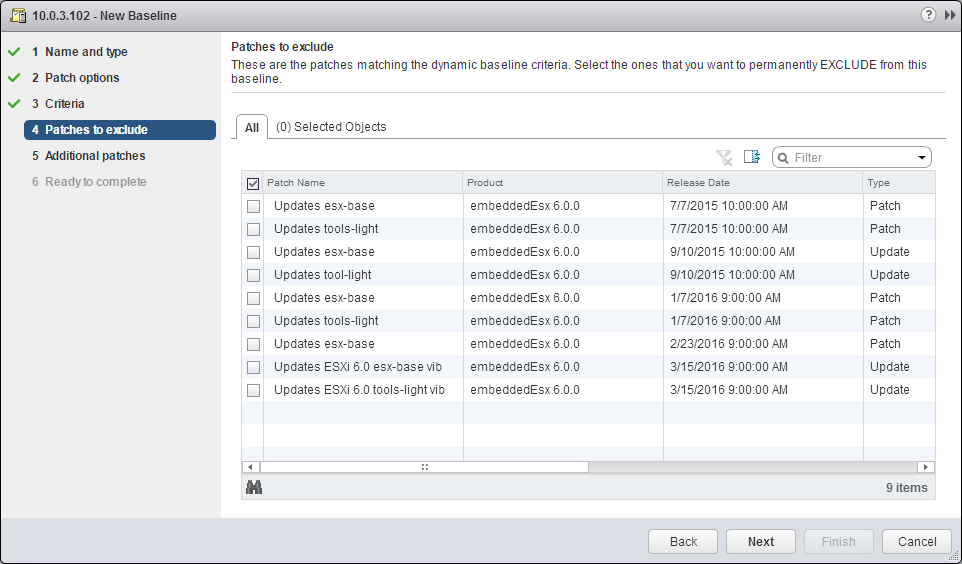Click the baseline icon in title bar
The height and width of the screenshot is (564, 962).
[x=17, y=15]
